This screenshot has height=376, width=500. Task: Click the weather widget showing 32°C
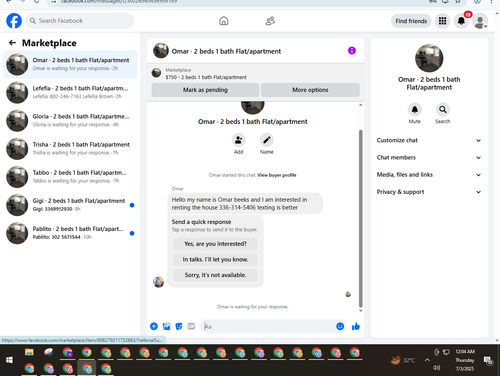tap(404, 360)
